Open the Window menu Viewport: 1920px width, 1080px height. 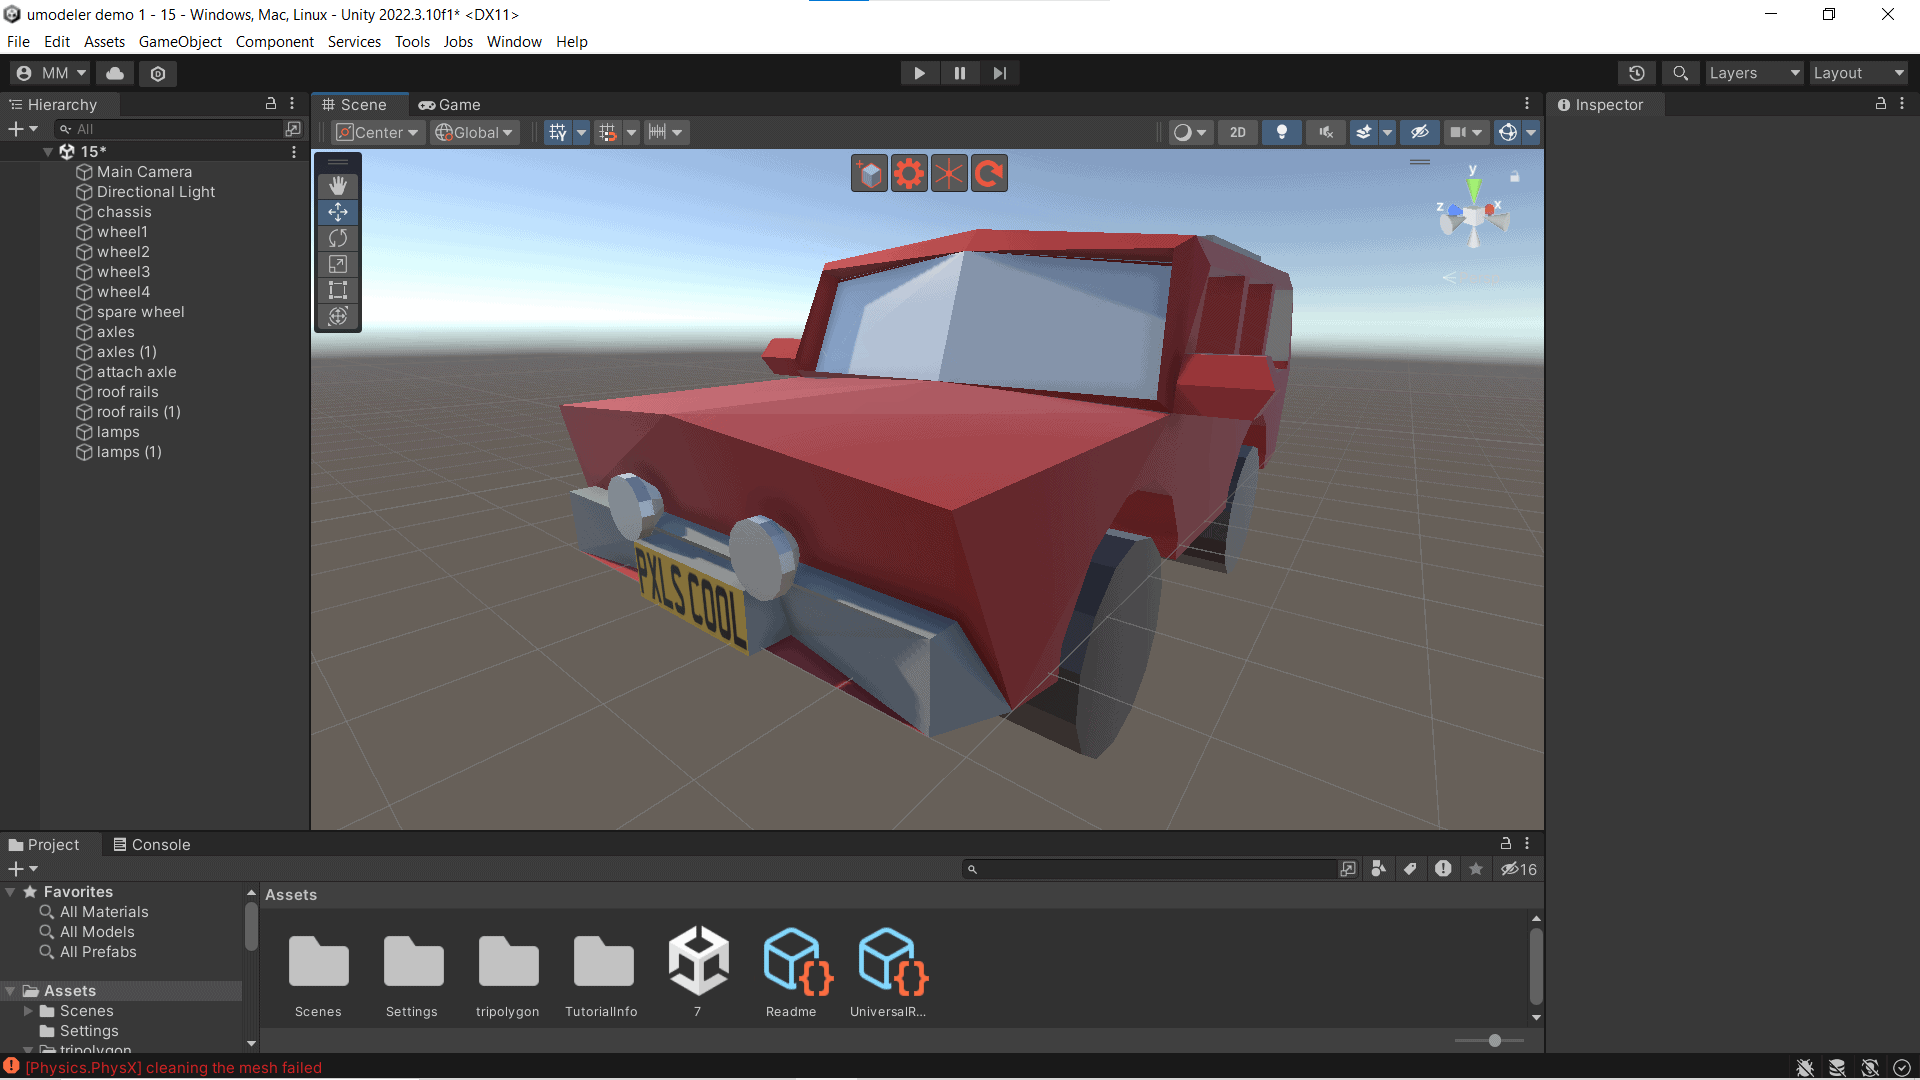(514, 42)
